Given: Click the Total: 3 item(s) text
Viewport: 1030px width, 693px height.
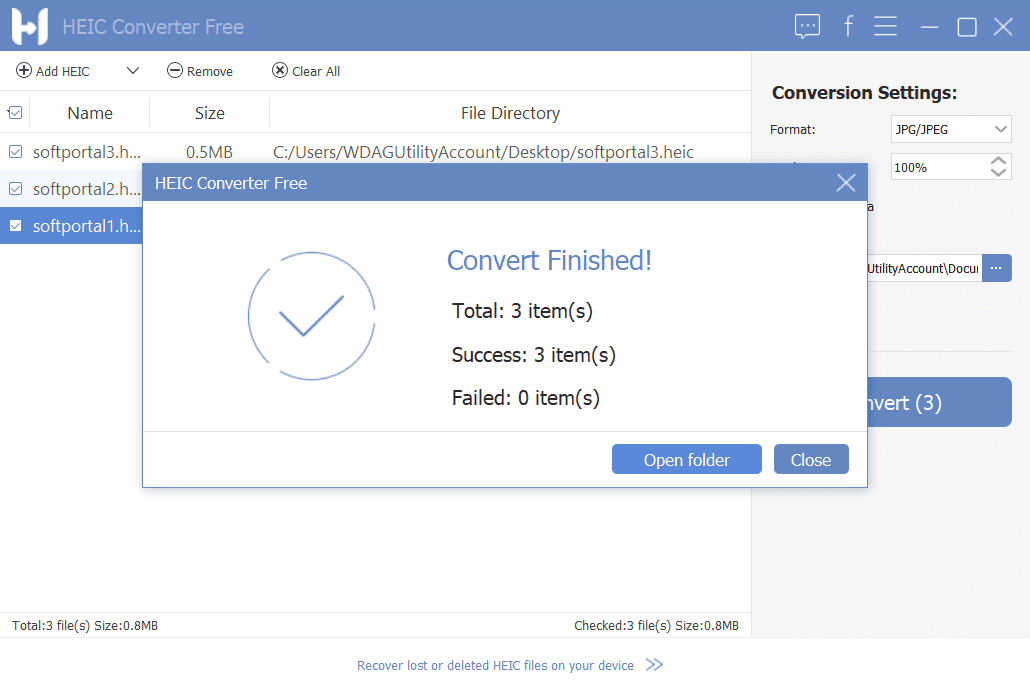Looking at the screenshot, I should (x=522, y=311).
